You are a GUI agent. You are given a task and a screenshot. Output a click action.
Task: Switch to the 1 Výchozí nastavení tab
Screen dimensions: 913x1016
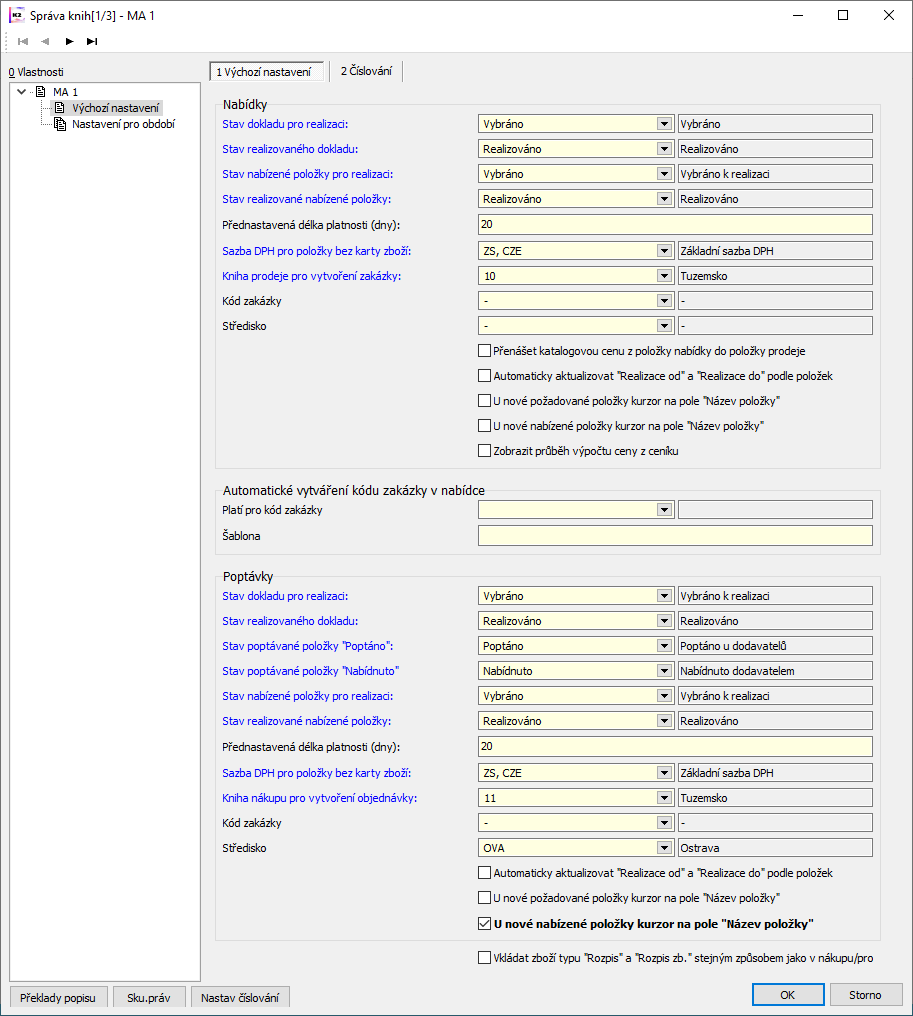(x=266, y=71)
